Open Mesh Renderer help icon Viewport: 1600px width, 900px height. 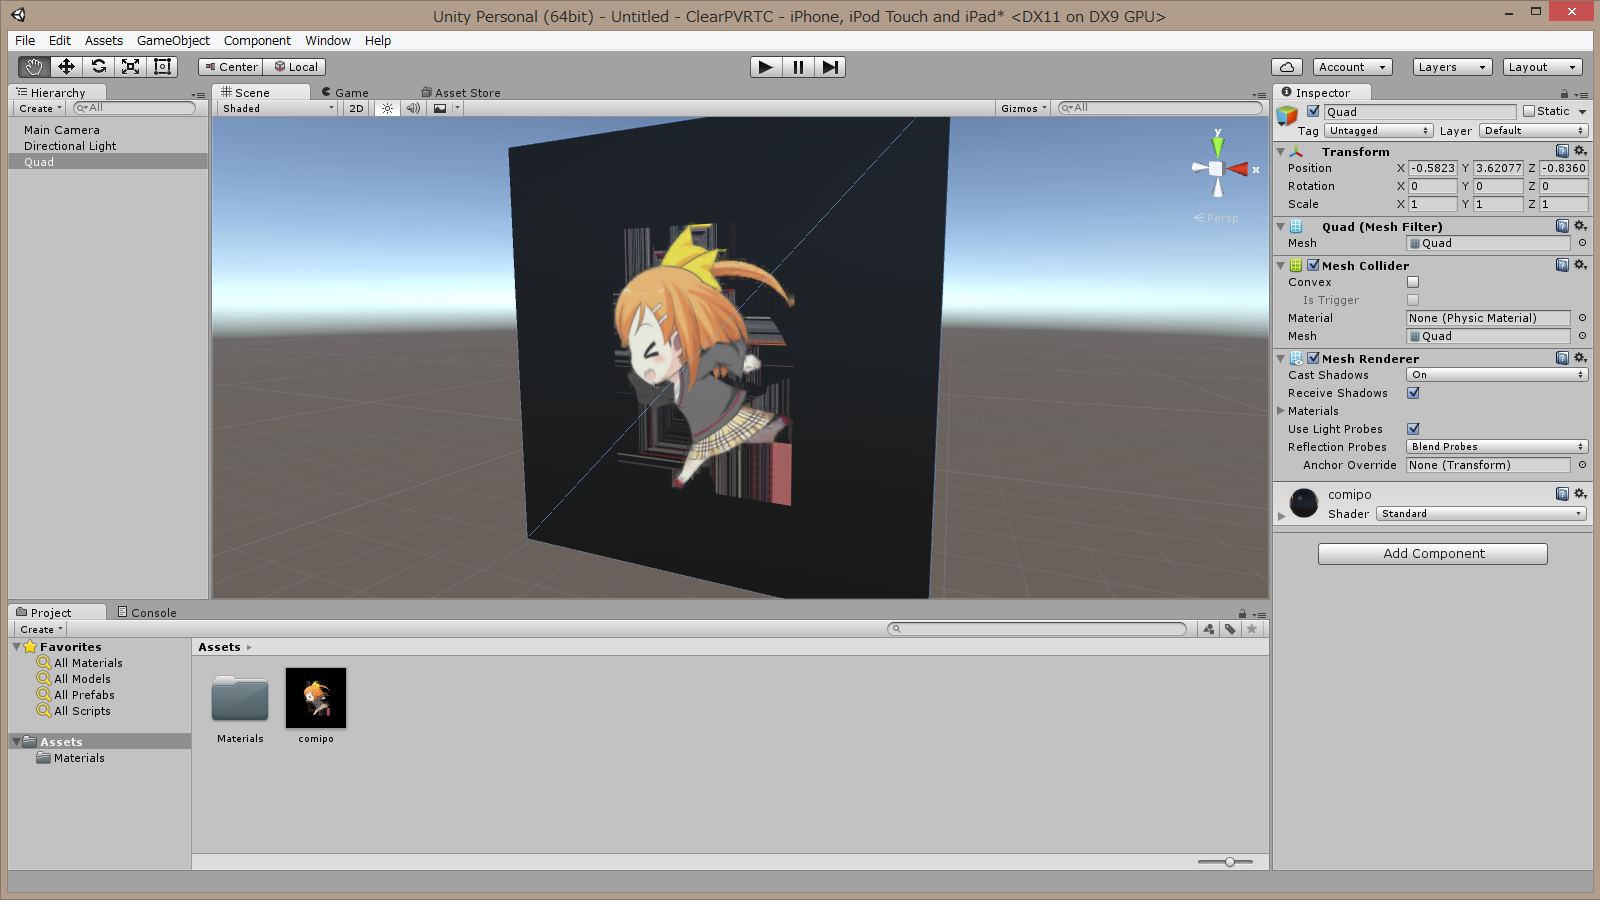click(1562, 358)
